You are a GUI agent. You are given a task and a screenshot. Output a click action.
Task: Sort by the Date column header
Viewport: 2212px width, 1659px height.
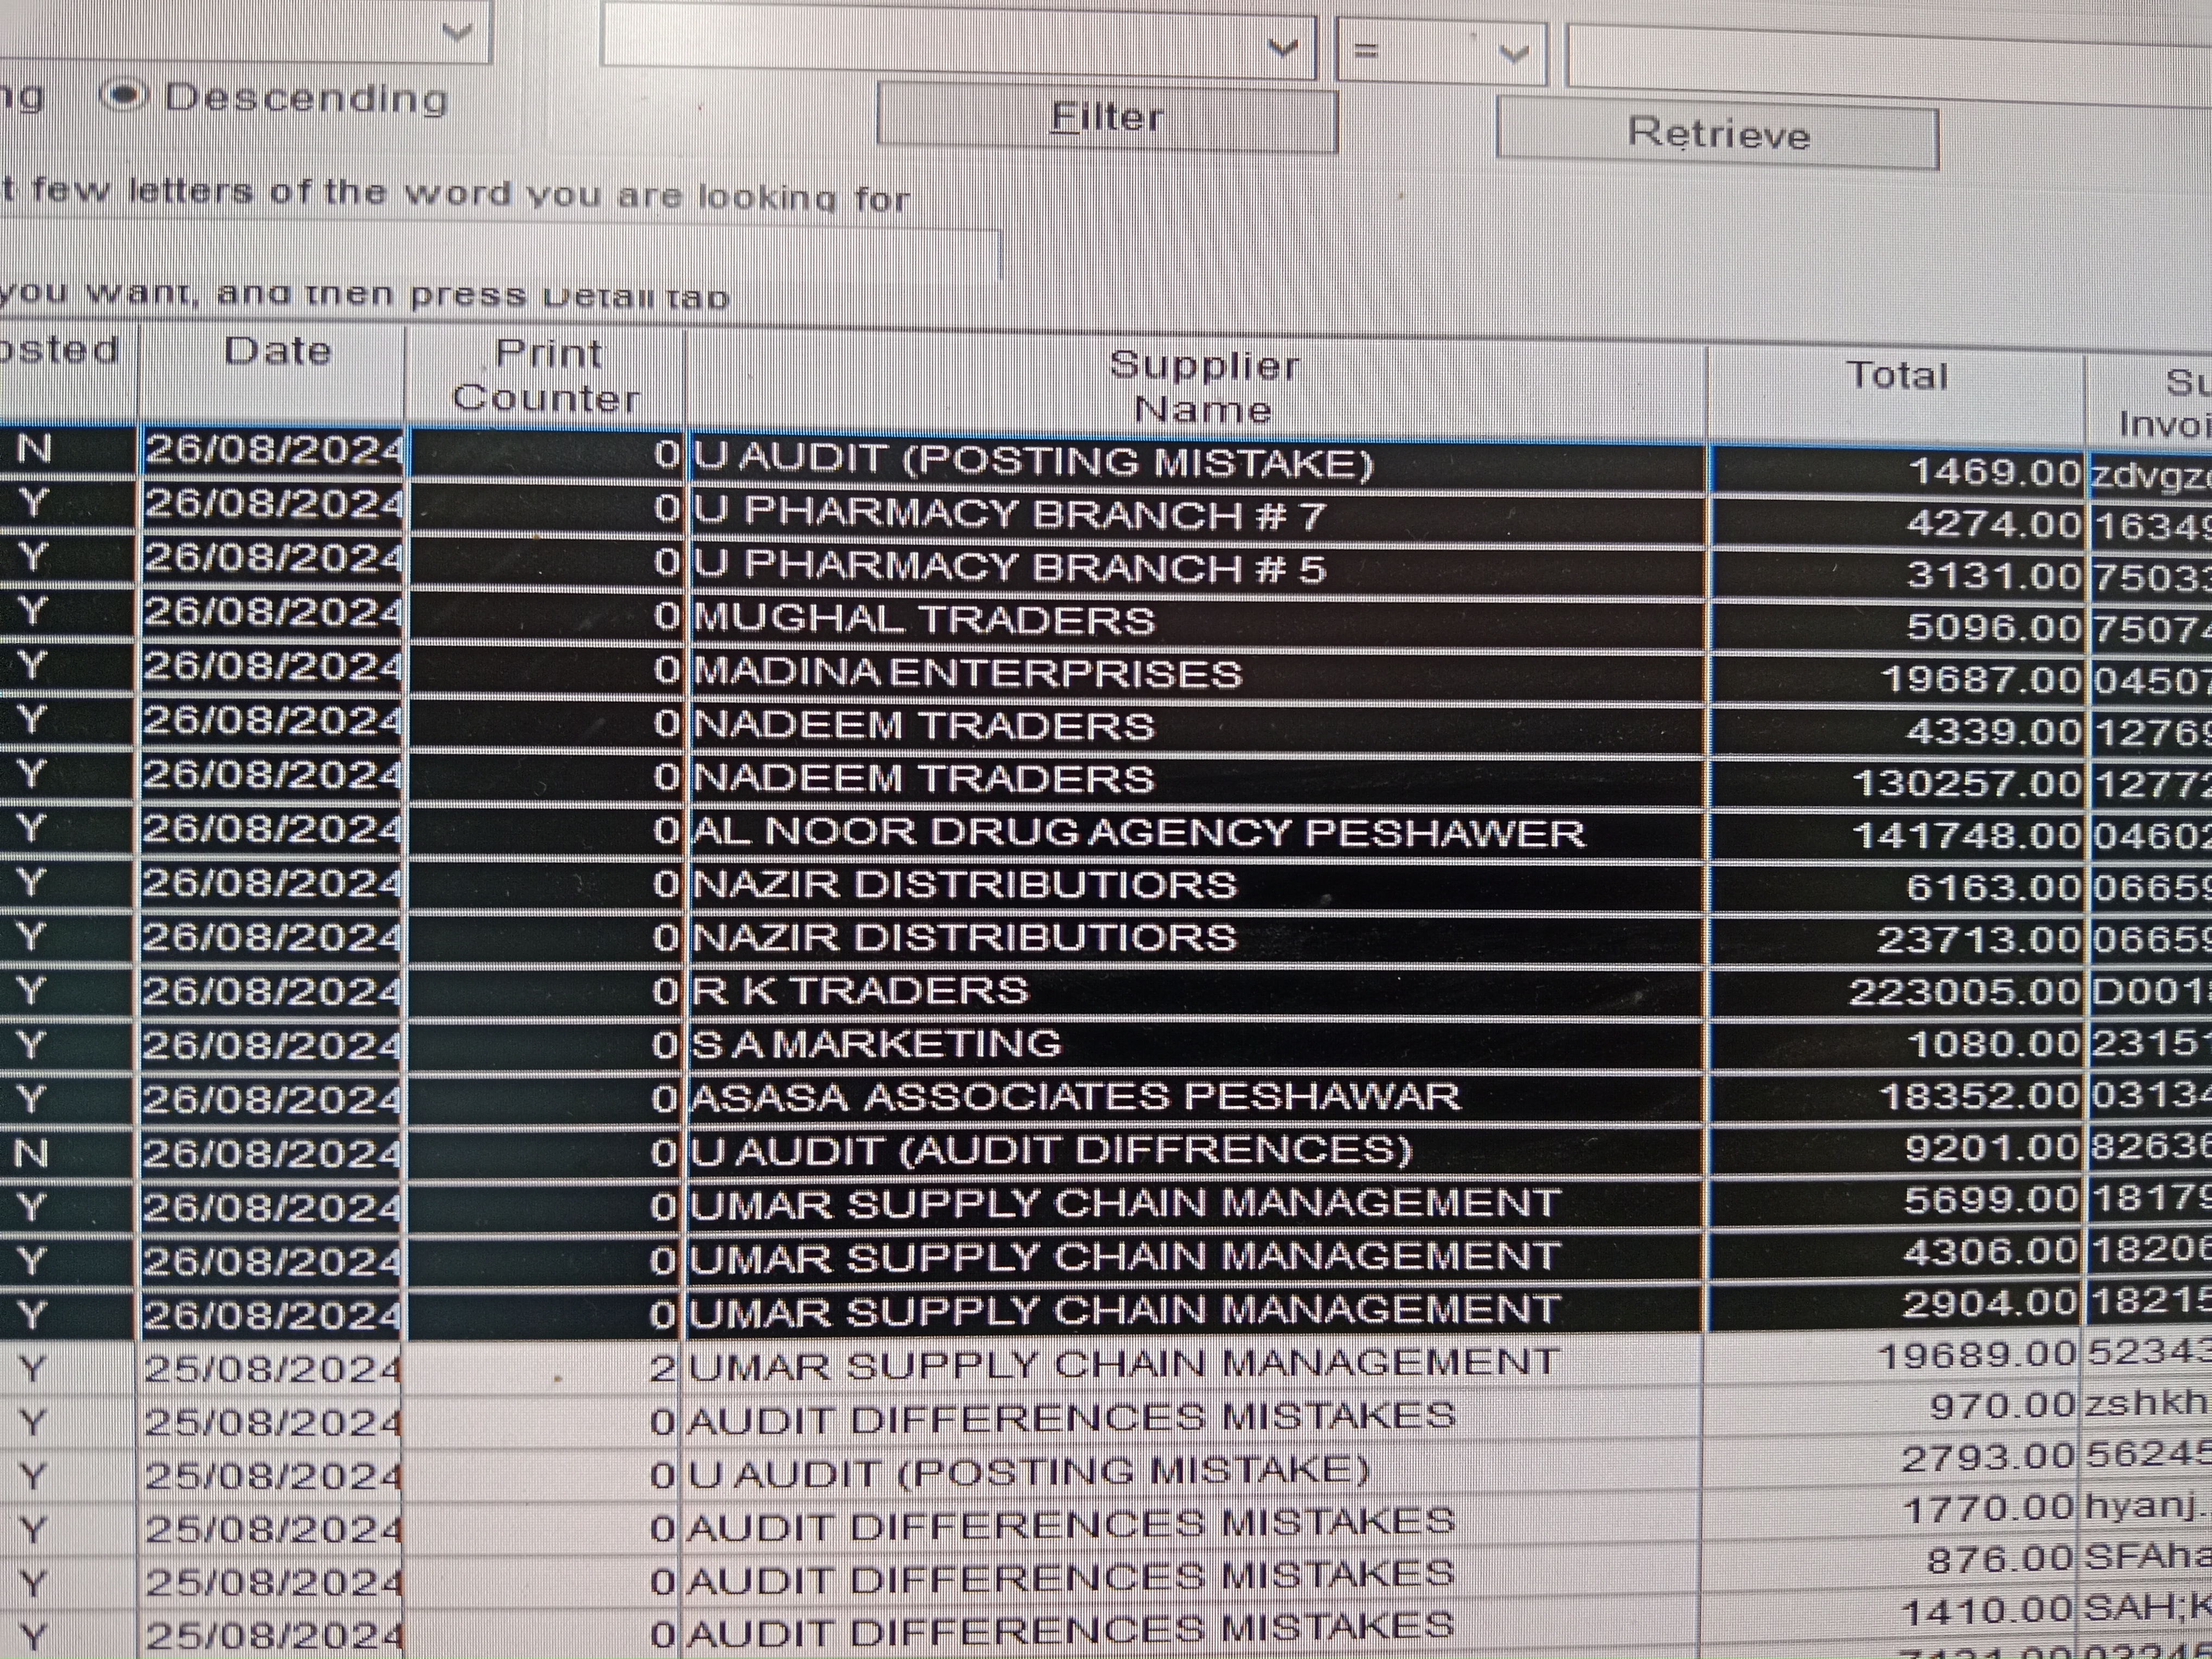click(276, 352)
